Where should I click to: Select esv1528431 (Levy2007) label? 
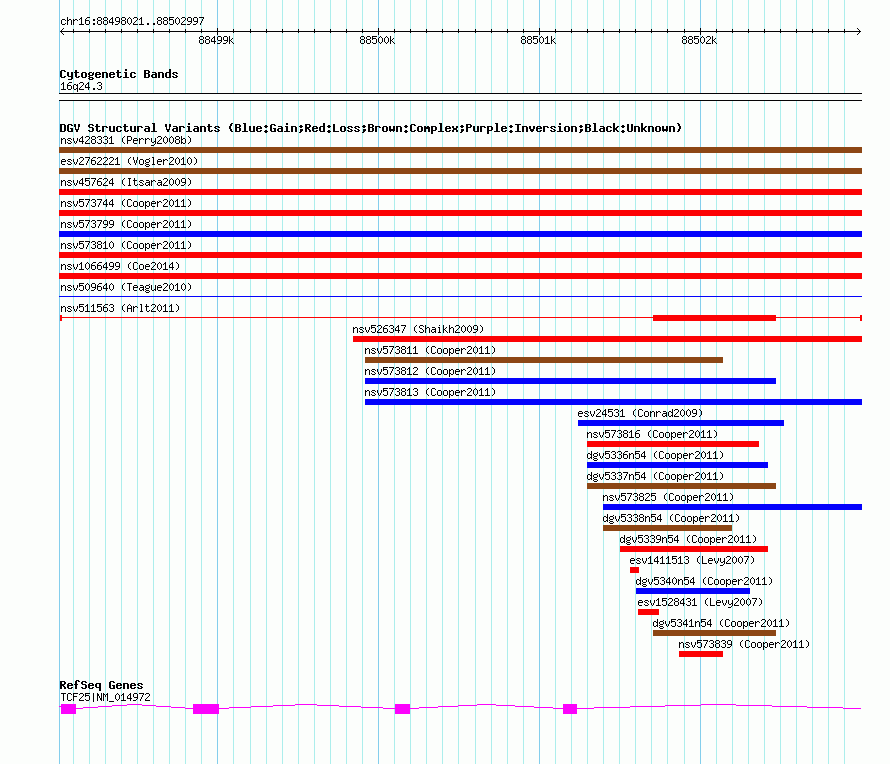[x=700, y=602]
